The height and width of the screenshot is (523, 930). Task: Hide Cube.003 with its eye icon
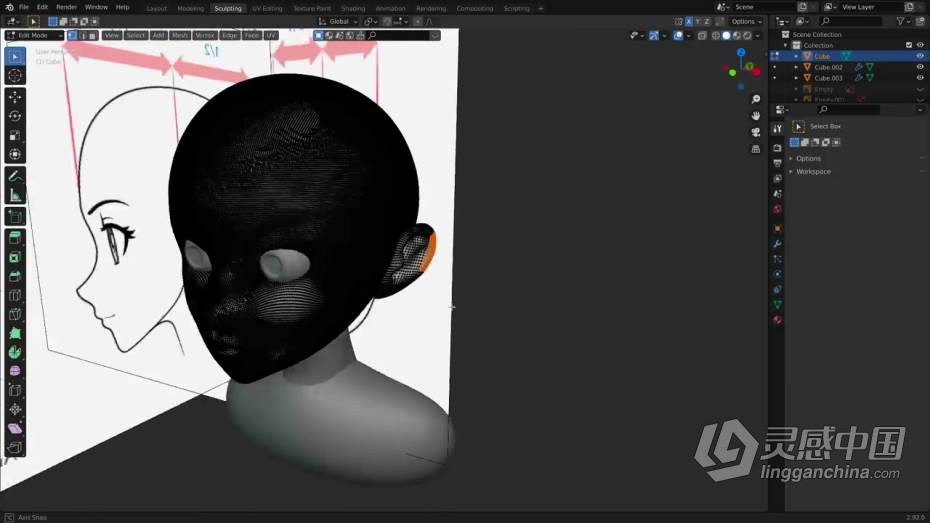[x=920, y=78]
